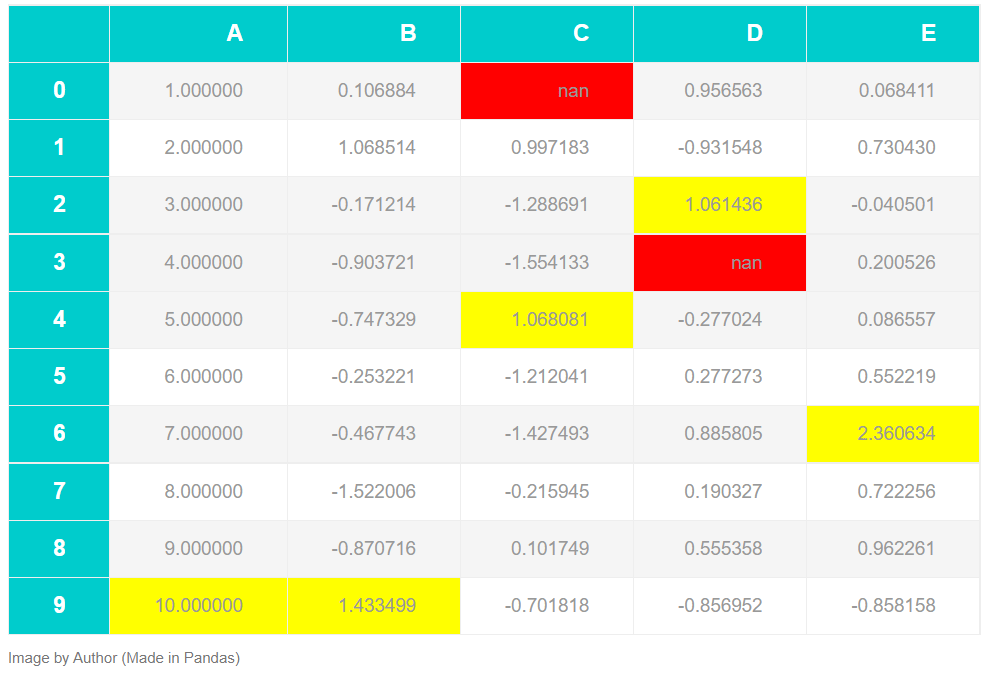
Task: Select the yellow cell containing 2.360634
Action: pyautogui.click(x=928, y=434)
